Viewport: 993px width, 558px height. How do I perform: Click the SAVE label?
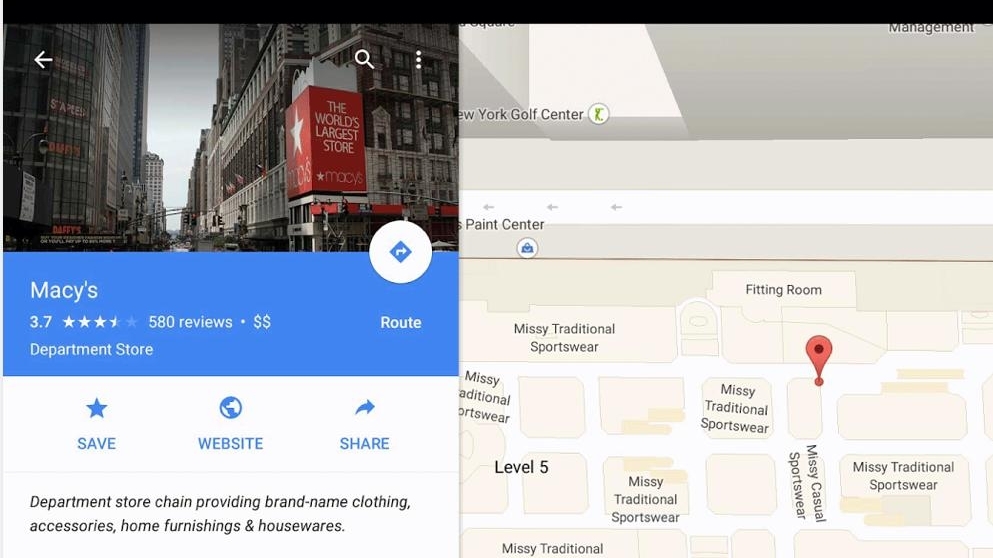point(96,443)
